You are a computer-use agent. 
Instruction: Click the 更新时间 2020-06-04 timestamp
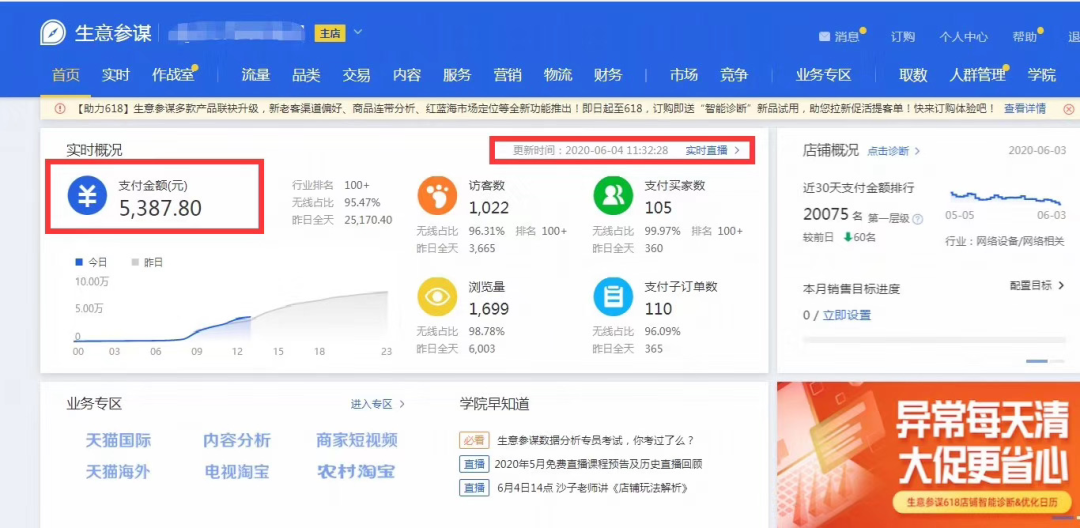coord(591,150)
